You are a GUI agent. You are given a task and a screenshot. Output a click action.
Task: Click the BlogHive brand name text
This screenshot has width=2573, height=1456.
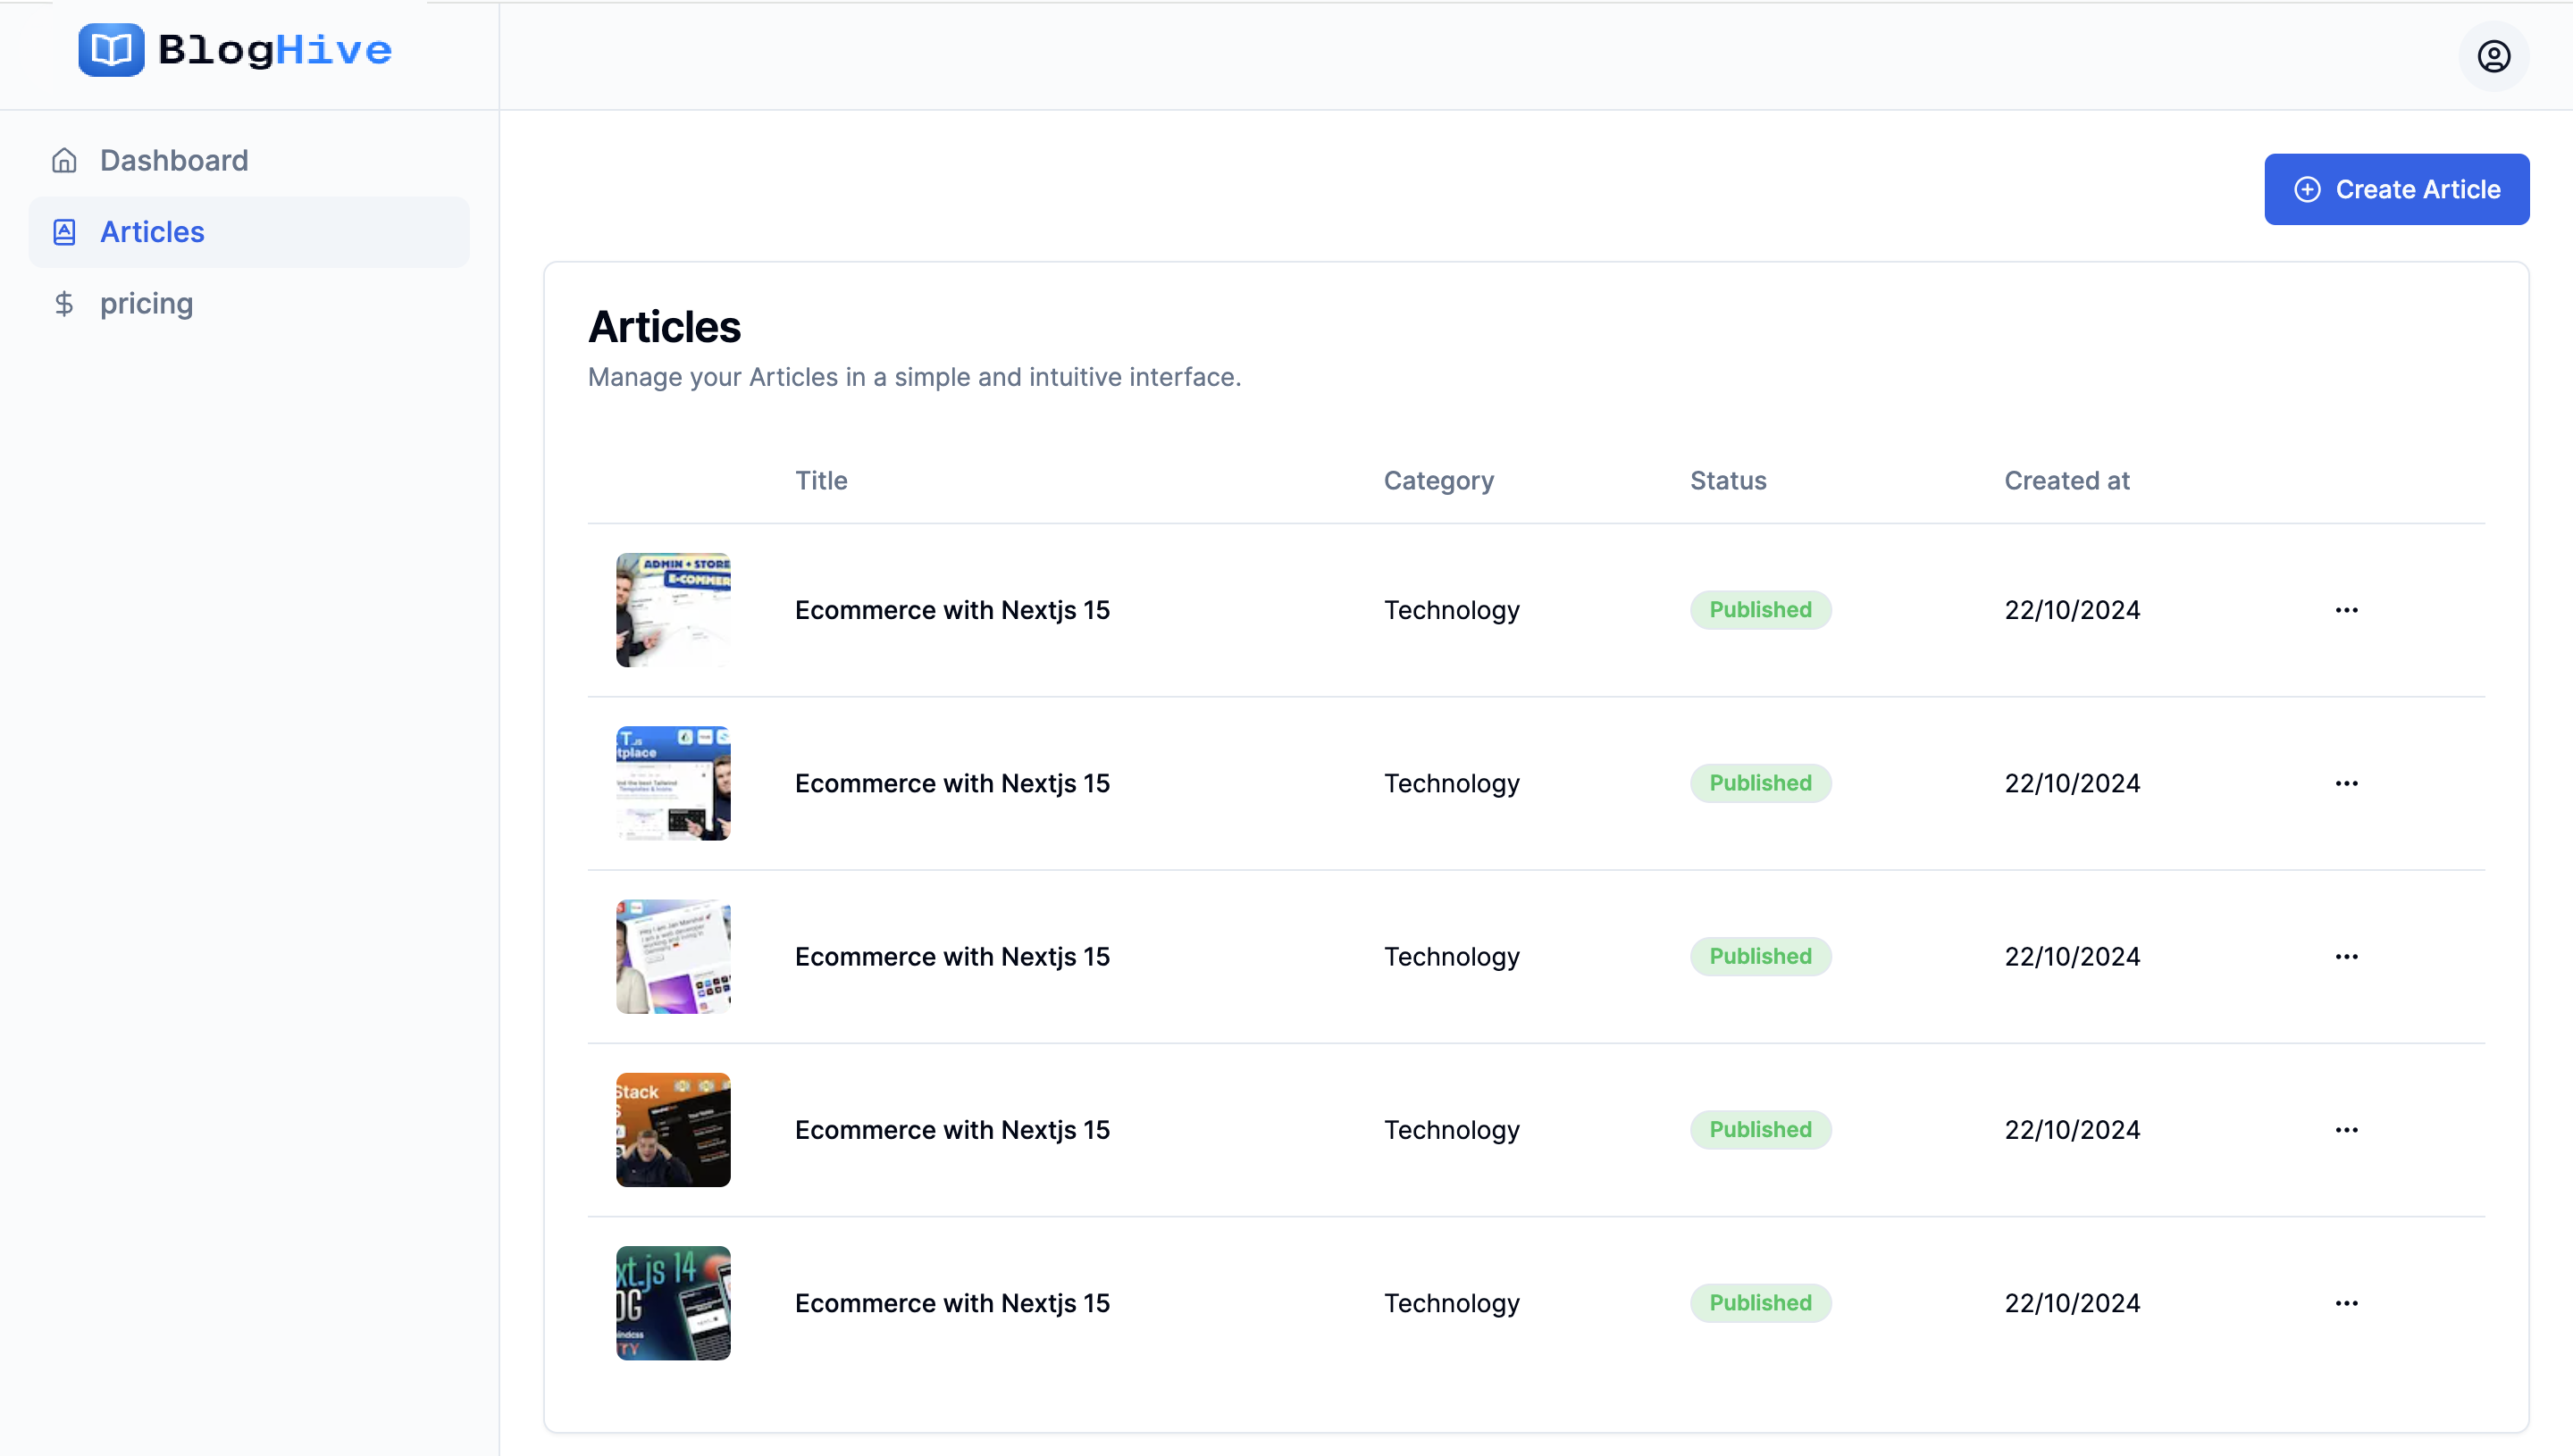(x=275, y=50)
